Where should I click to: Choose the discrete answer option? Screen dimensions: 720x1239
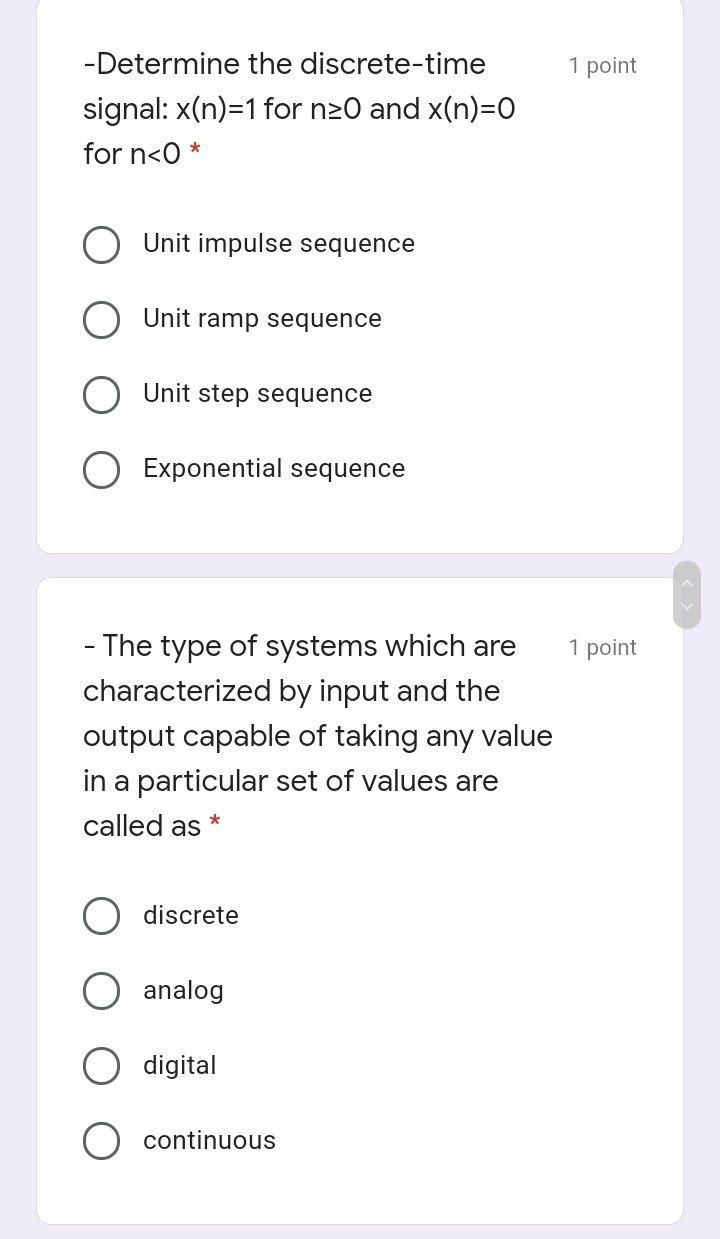(x=101, y=916)
